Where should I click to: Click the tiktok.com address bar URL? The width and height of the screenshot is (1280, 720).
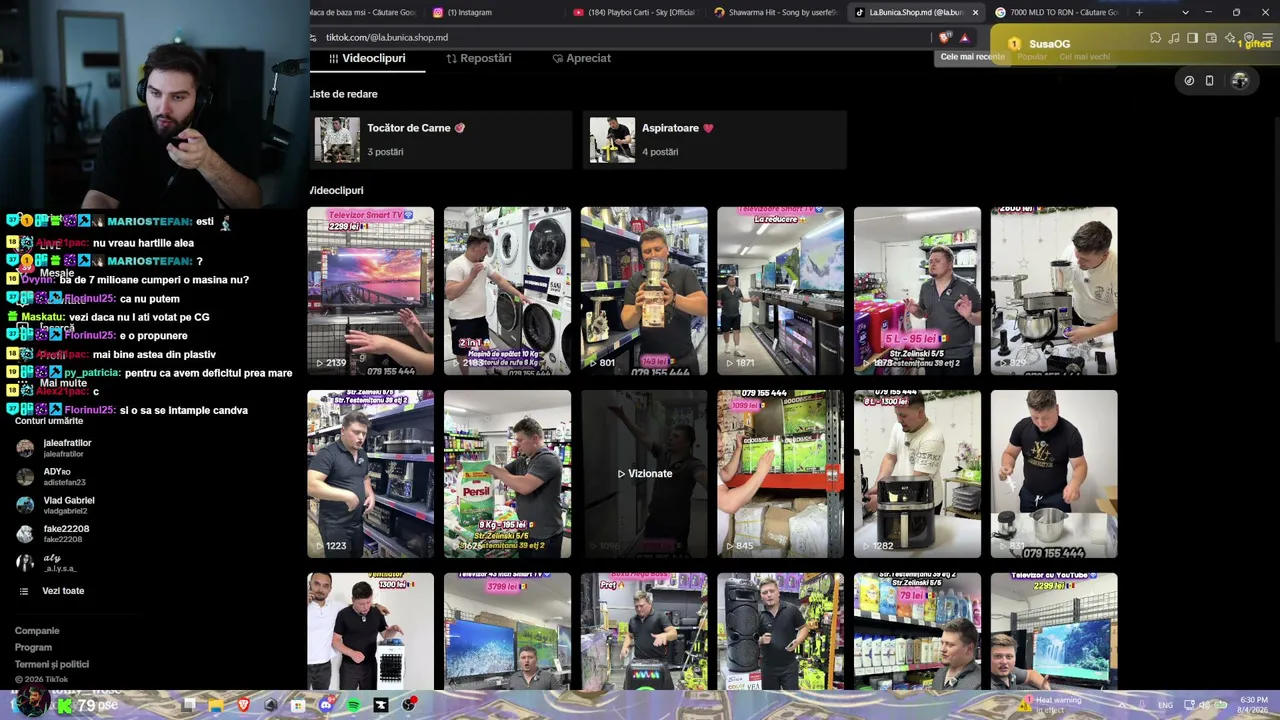(387, 37)
